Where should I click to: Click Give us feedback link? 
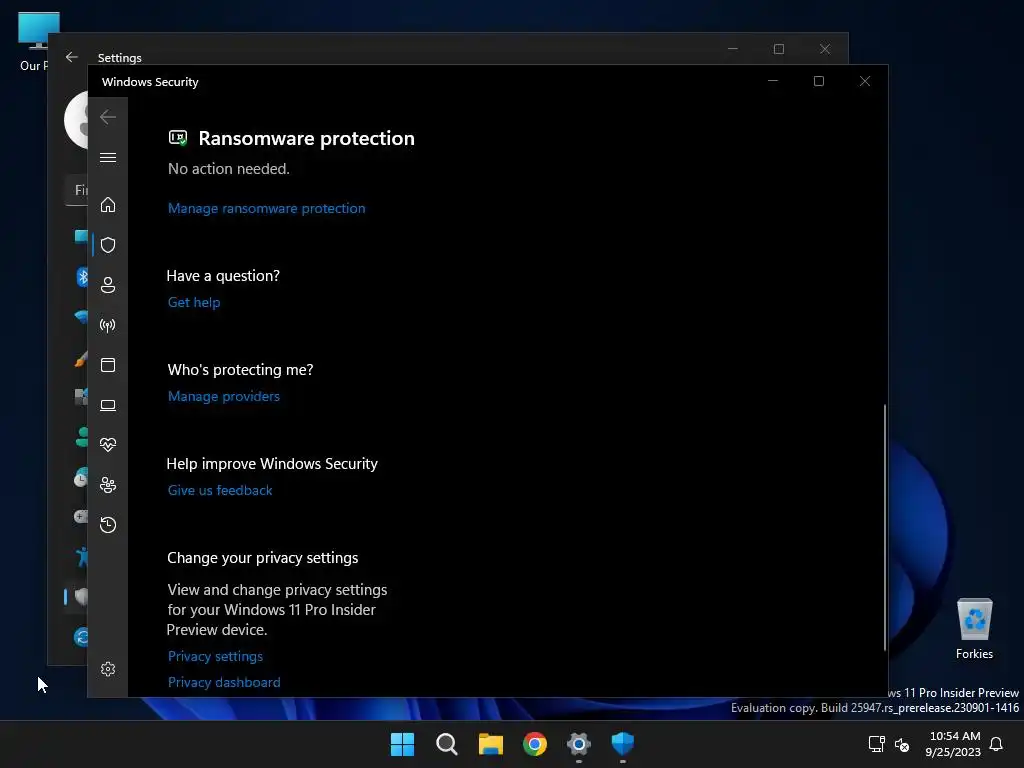pyautogui.click(x=220, y=490)
